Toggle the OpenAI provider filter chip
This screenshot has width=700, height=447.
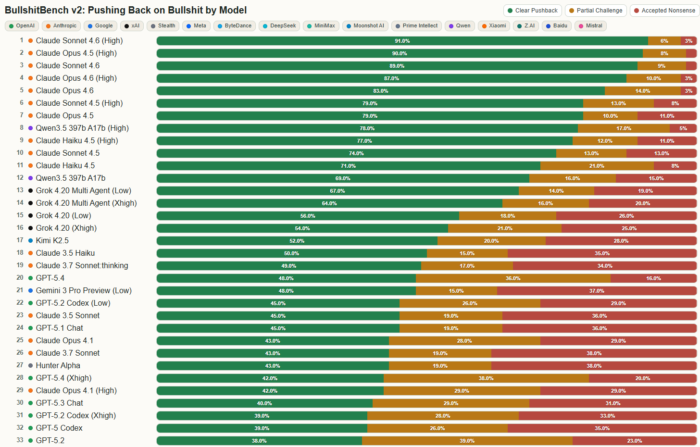[x=23, y=24]
